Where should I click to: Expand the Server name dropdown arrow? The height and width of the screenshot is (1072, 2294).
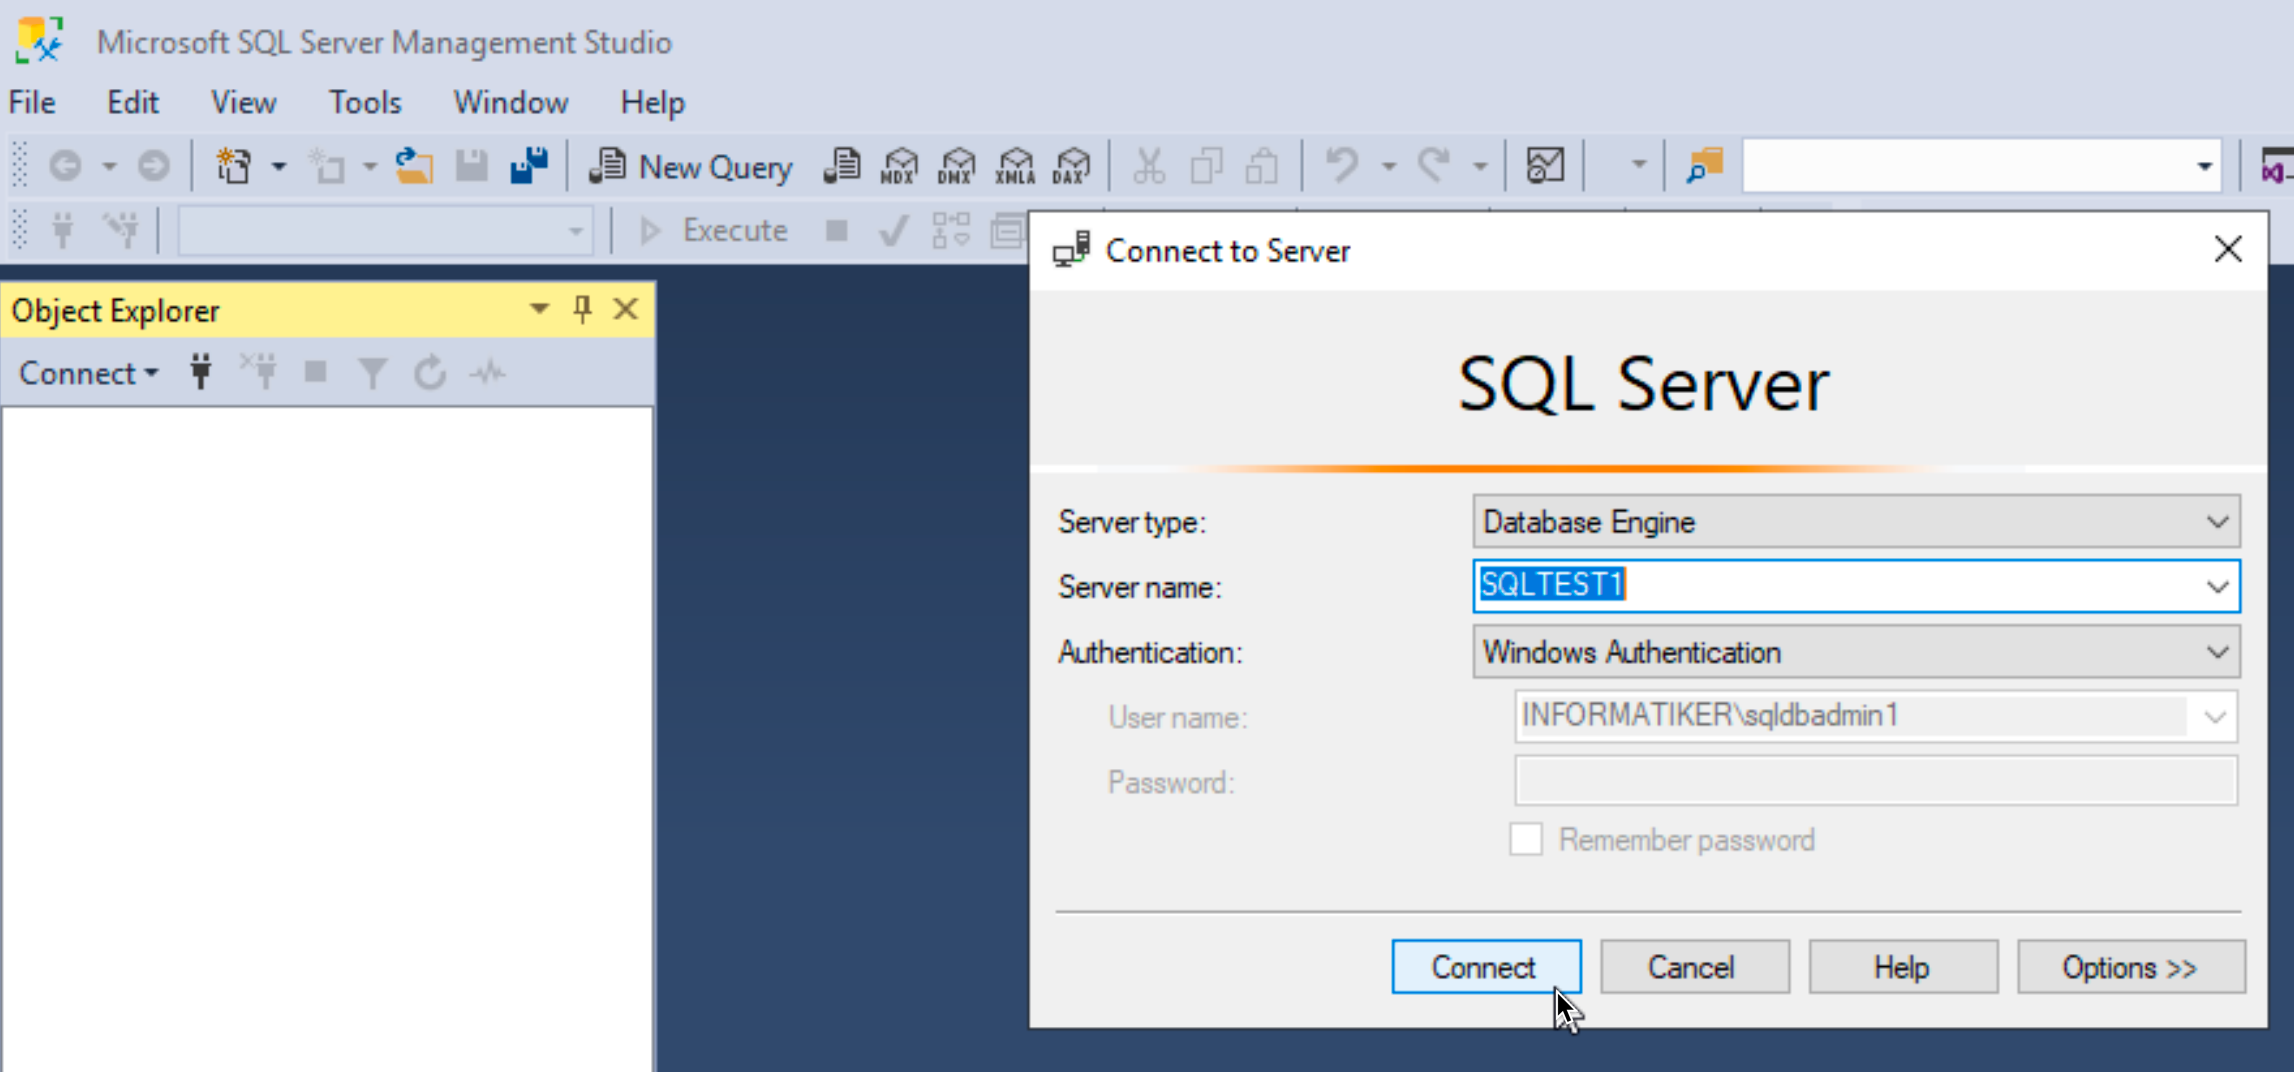pos(2217,587)
